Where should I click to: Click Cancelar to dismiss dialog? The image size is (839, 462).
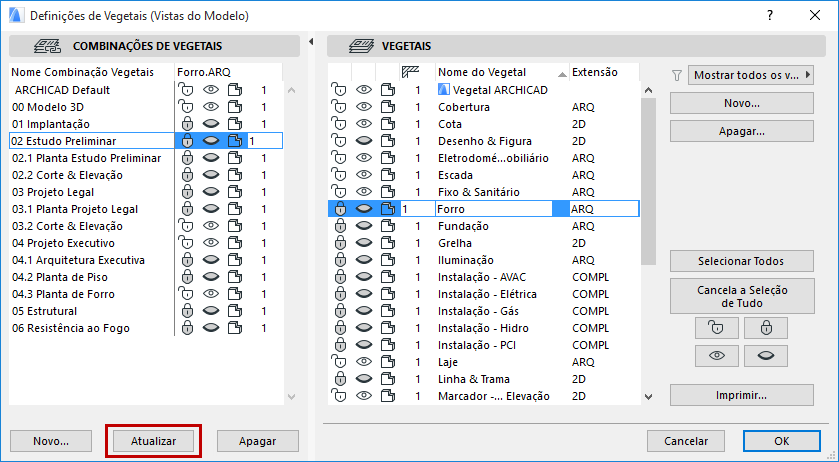[x=686, y=441]
